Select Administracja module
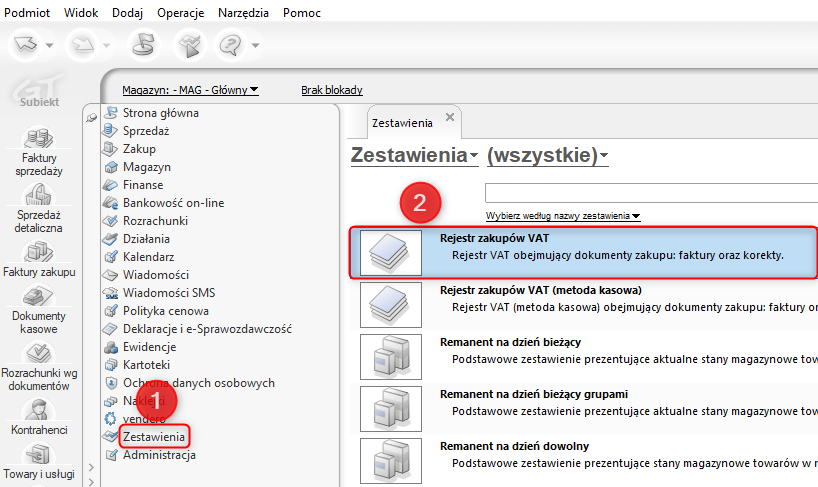The image size is (818, 487). point(159,455)
